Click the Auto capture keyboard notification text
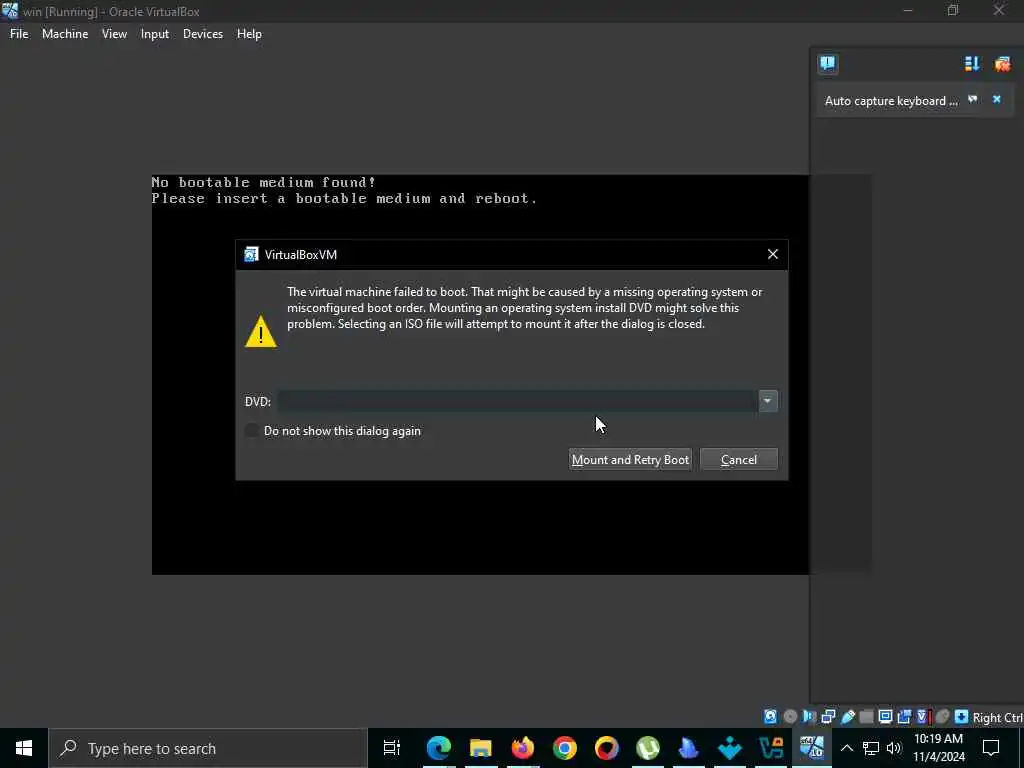 [x=891, y=101]
